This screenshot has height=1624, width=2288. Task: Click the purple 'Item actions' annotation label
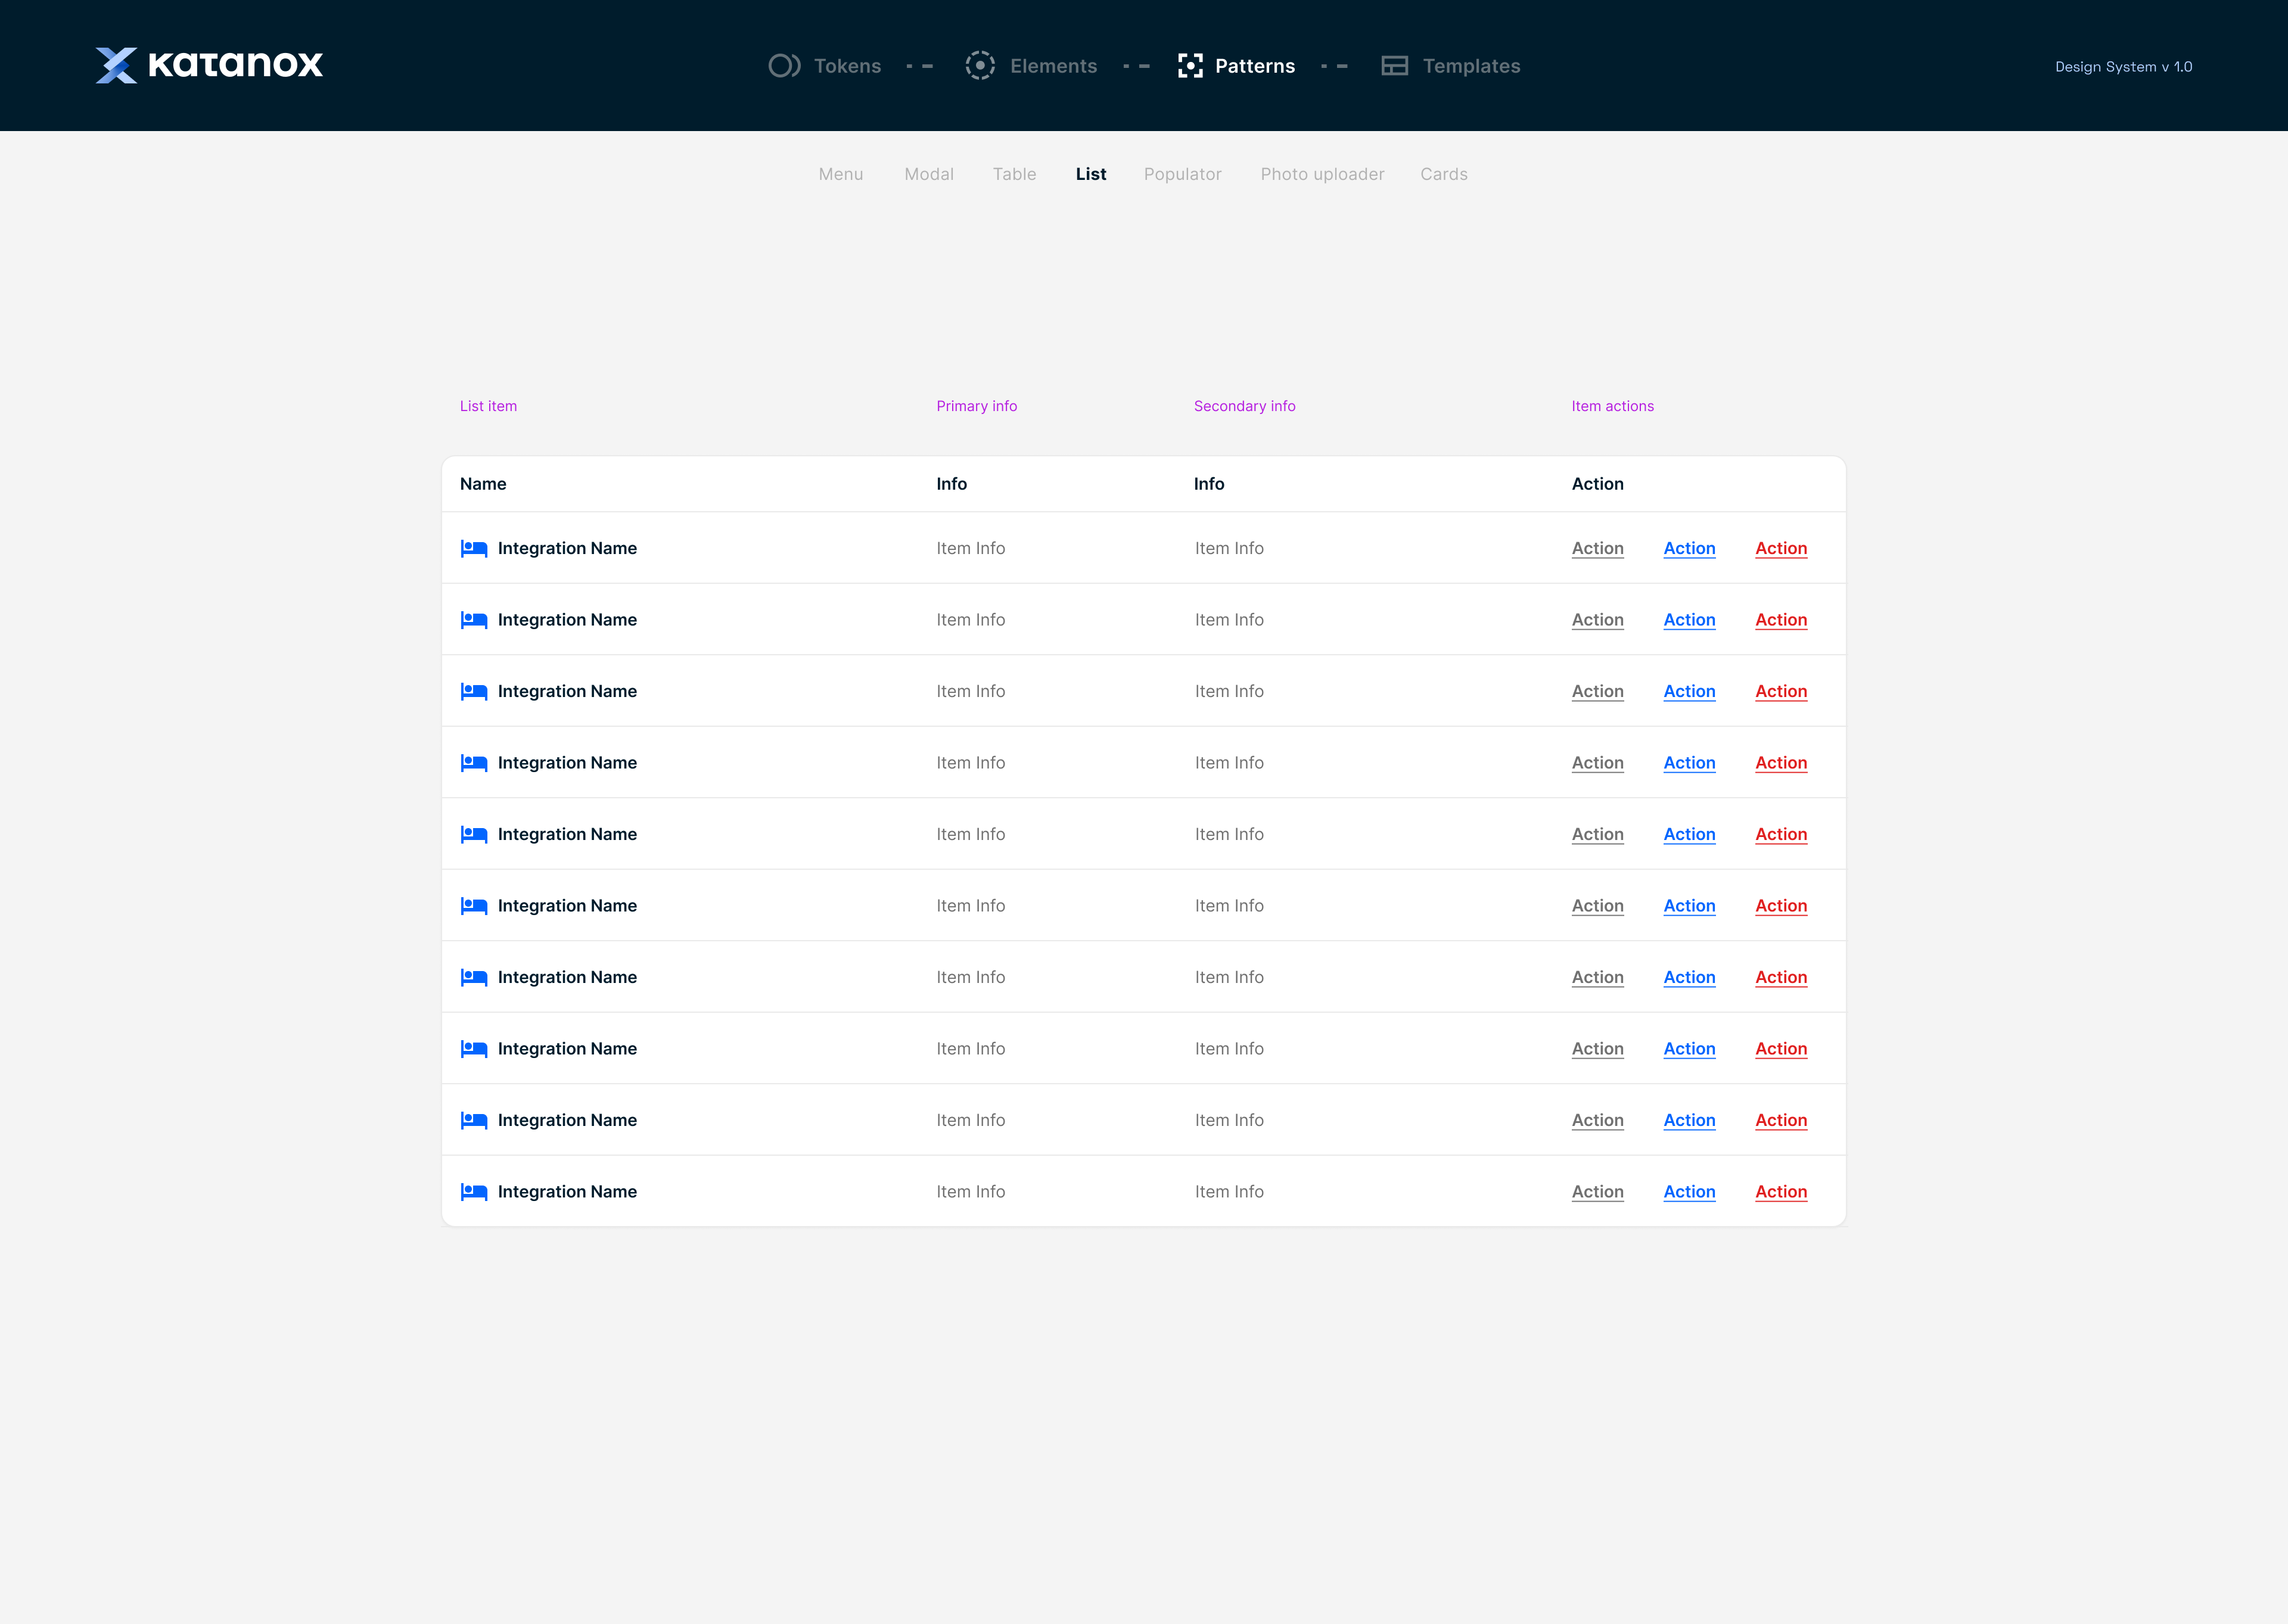point(1612,406)
